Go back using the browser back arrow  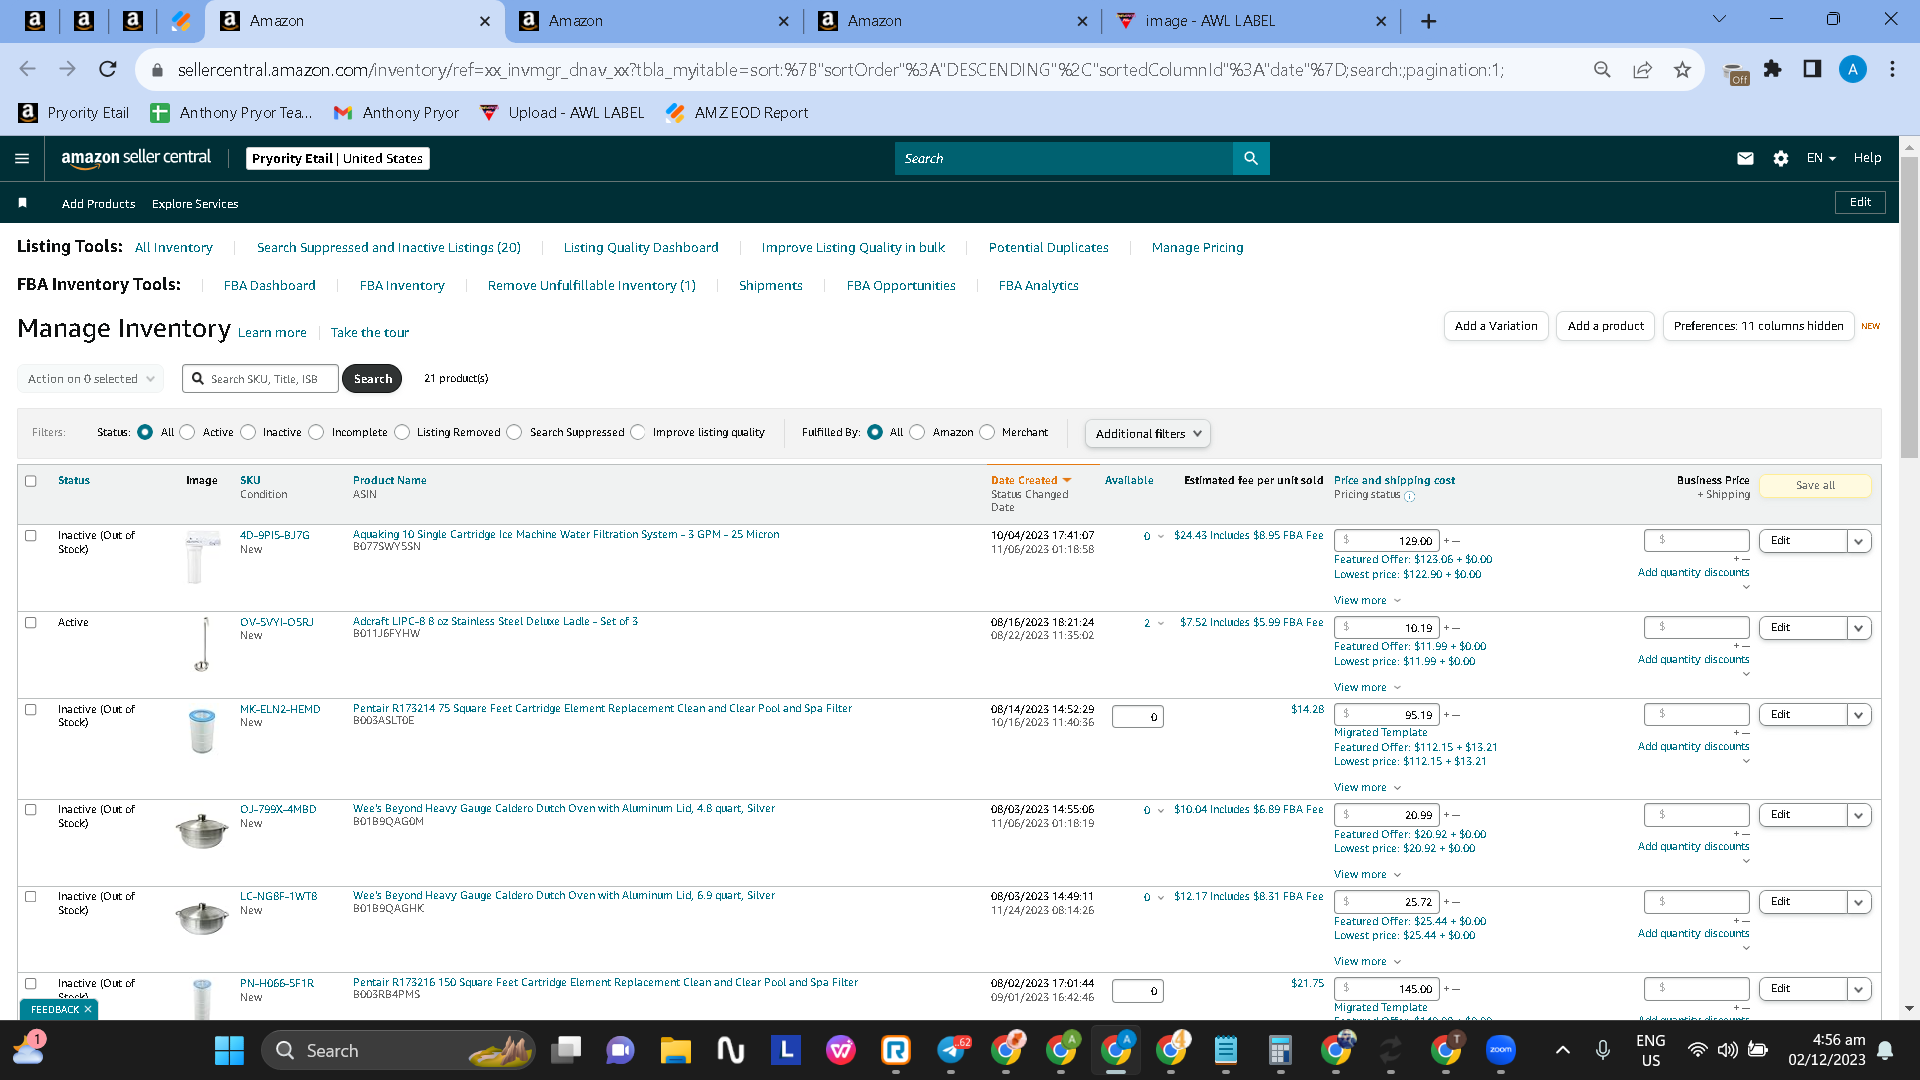point(27,69)
